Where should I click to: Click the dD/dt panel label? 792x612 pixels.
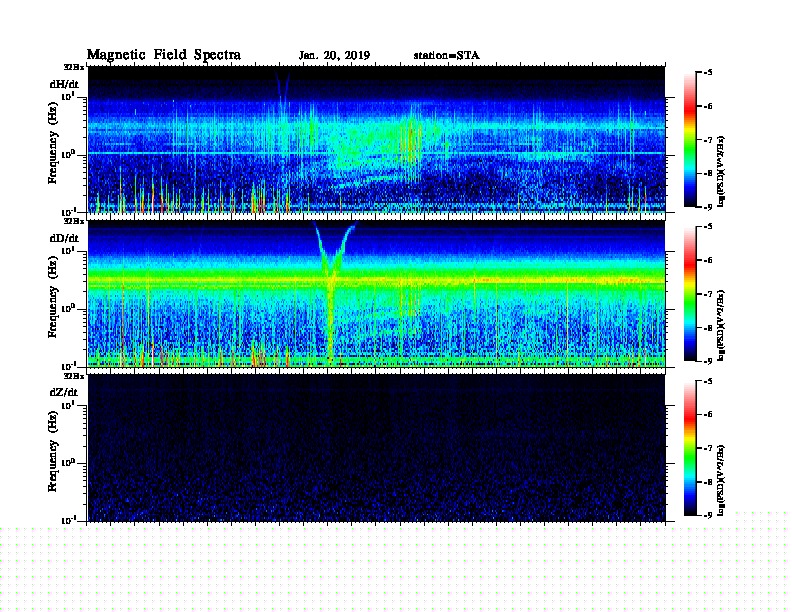pos(64,238)
